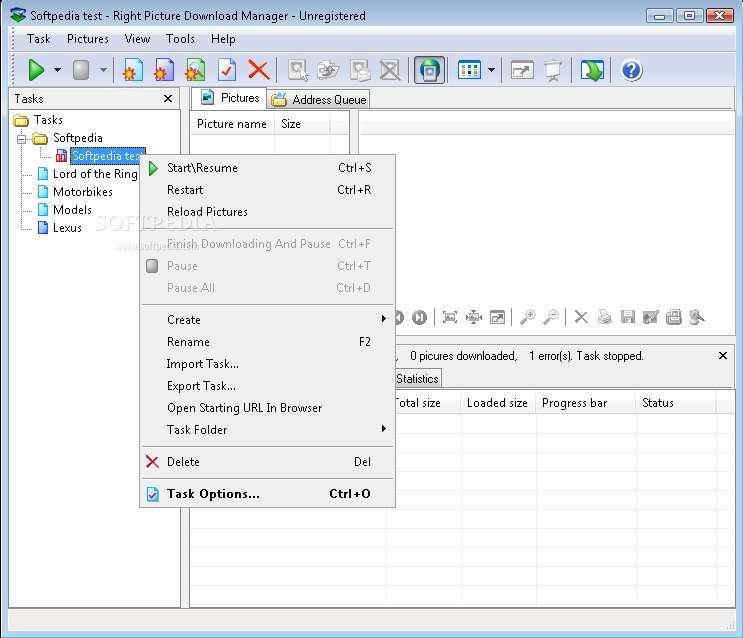Click the grayed picture with cursor toolbar icon
Image resolution: width=743 pixels, height=638 pixels.
coord(298,70)
